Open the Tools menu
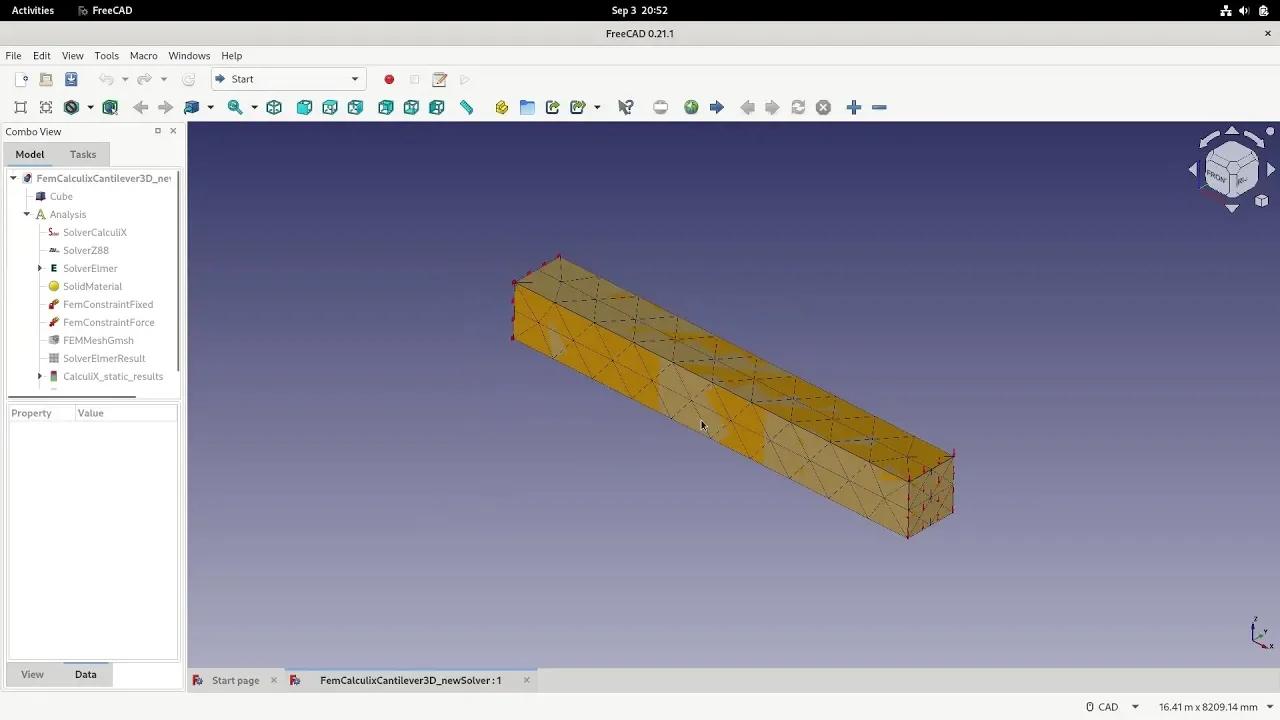 click(106, 56)
